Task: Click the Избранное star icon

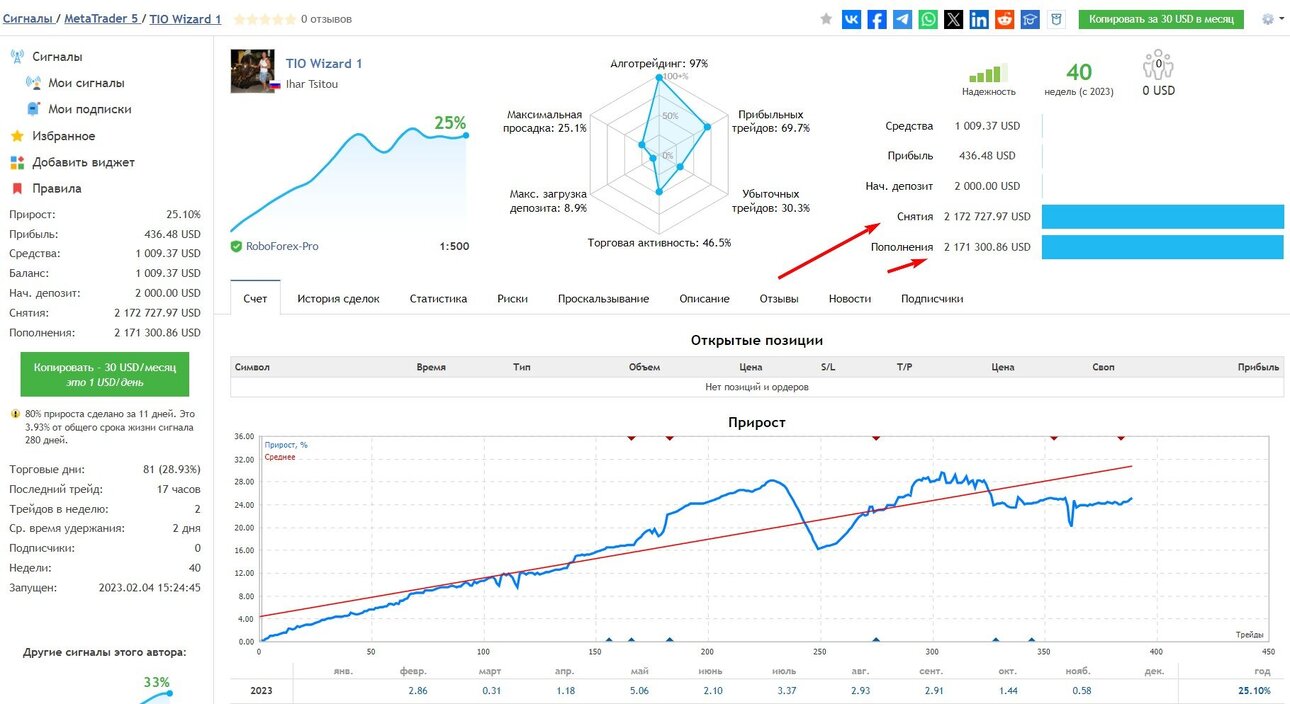Action: (17, 136)
